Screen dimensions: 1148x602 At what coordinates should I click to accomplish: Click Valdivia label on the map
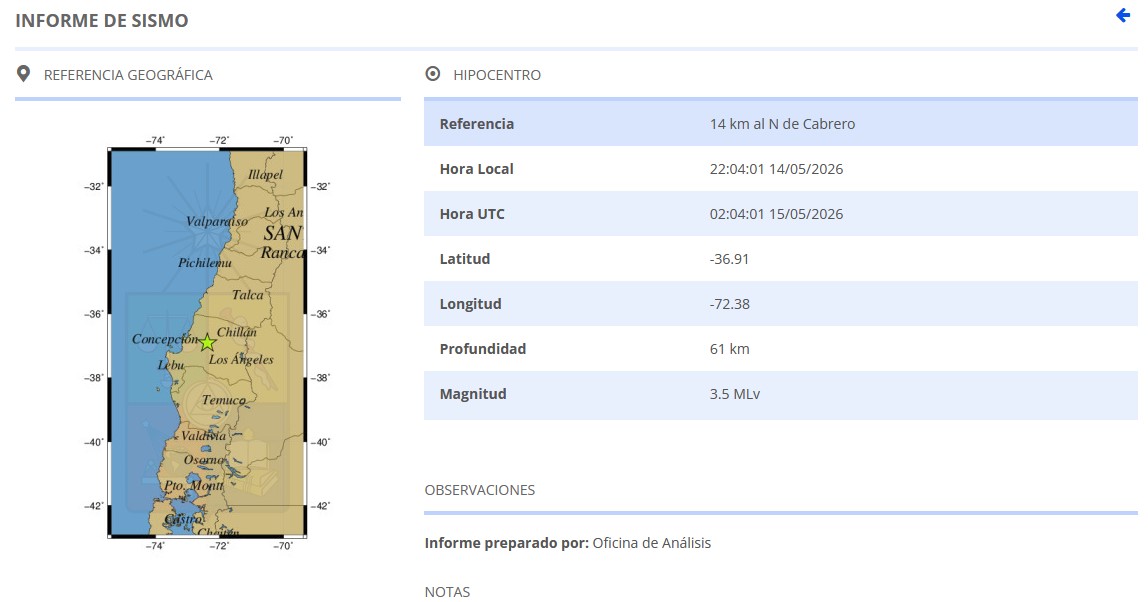[x=204, y=435]
